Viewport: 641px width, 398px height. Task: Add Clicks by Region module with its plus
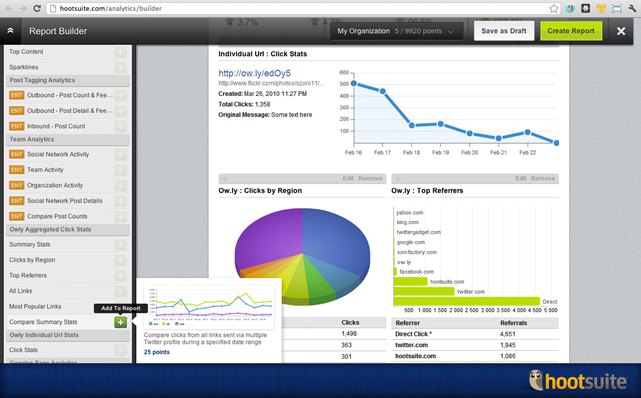coord(121,260)
